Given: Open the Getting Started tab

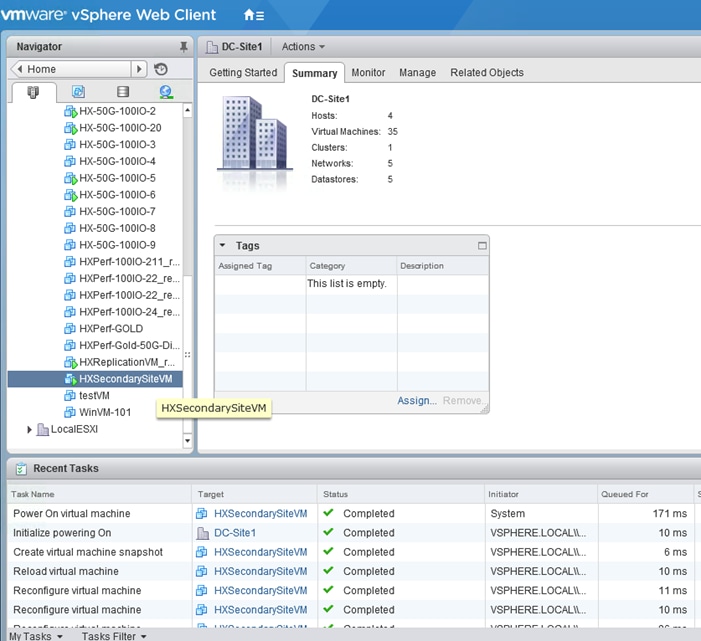Looking at the screenshot, I should [243, 72].
